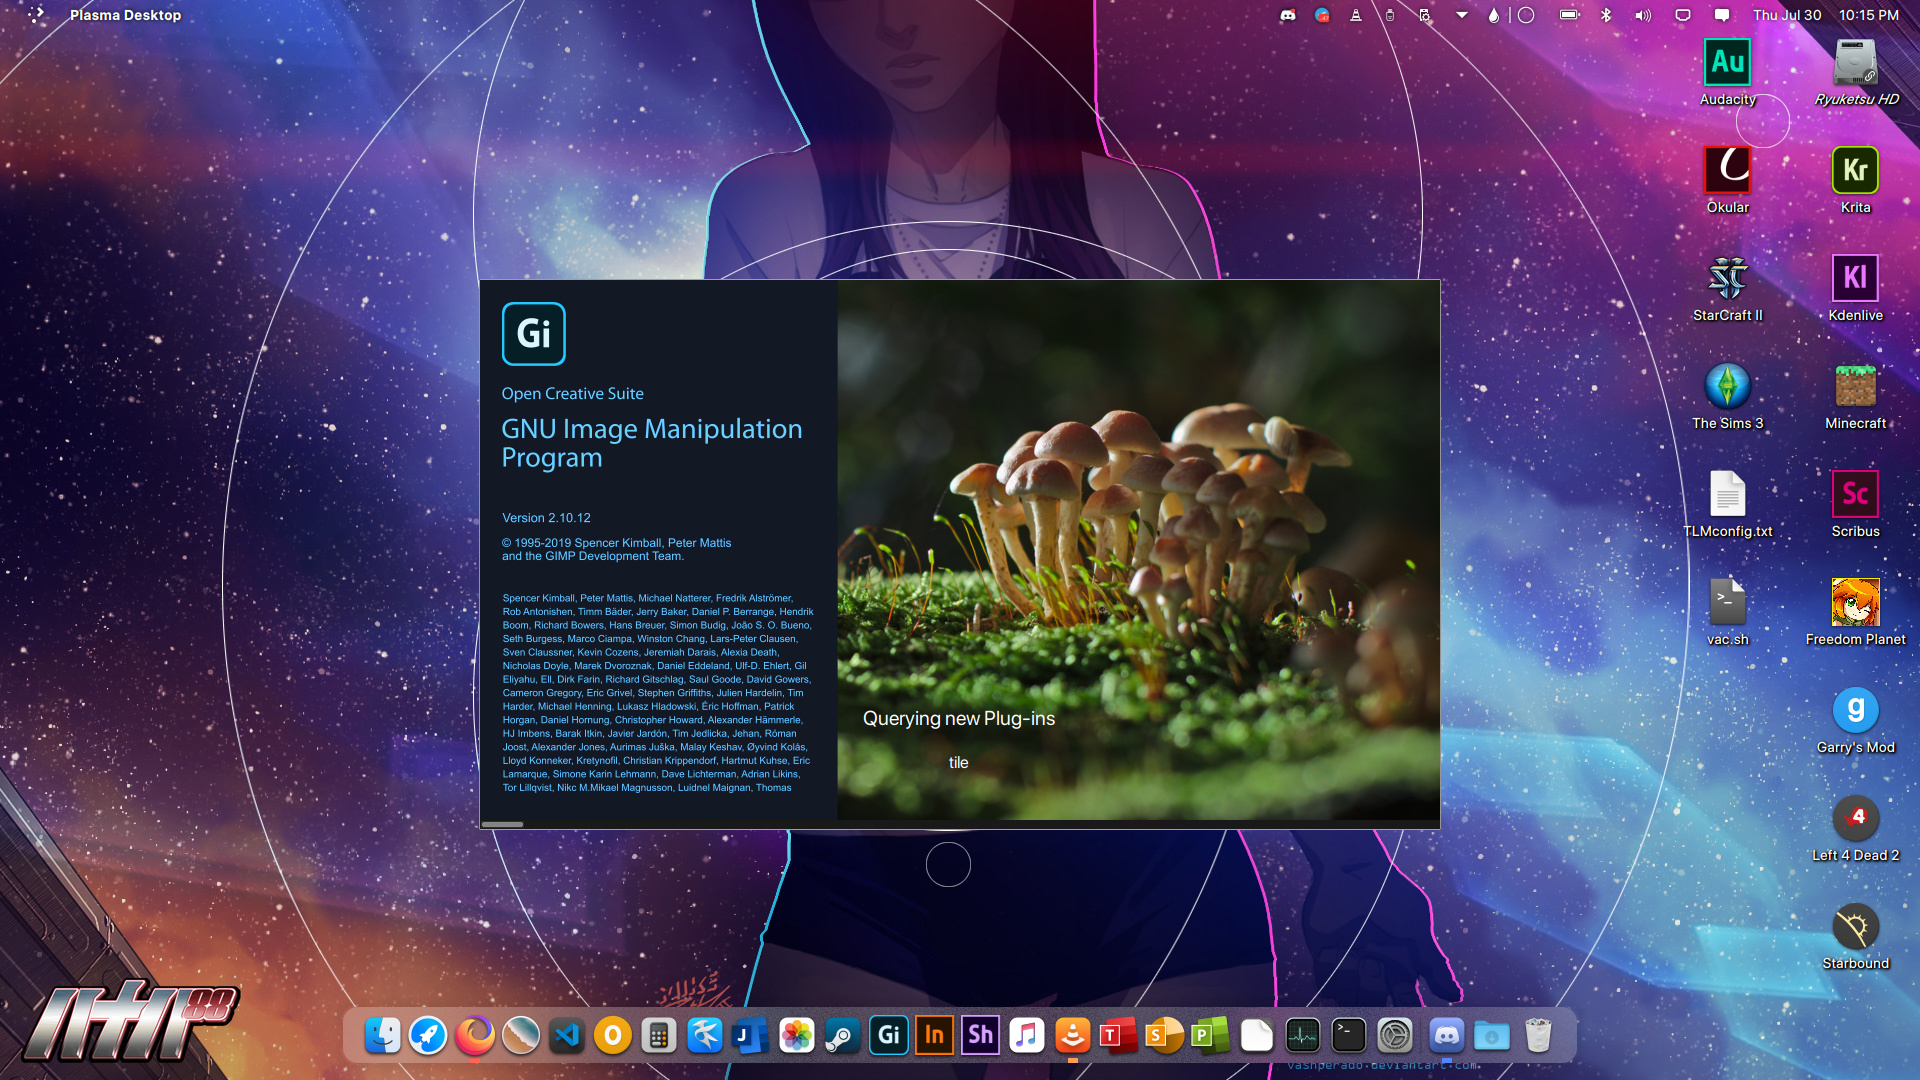Viewport: 1920px width, 1080px height.
Task: Open the volume control in tray
Action: 1643,15
